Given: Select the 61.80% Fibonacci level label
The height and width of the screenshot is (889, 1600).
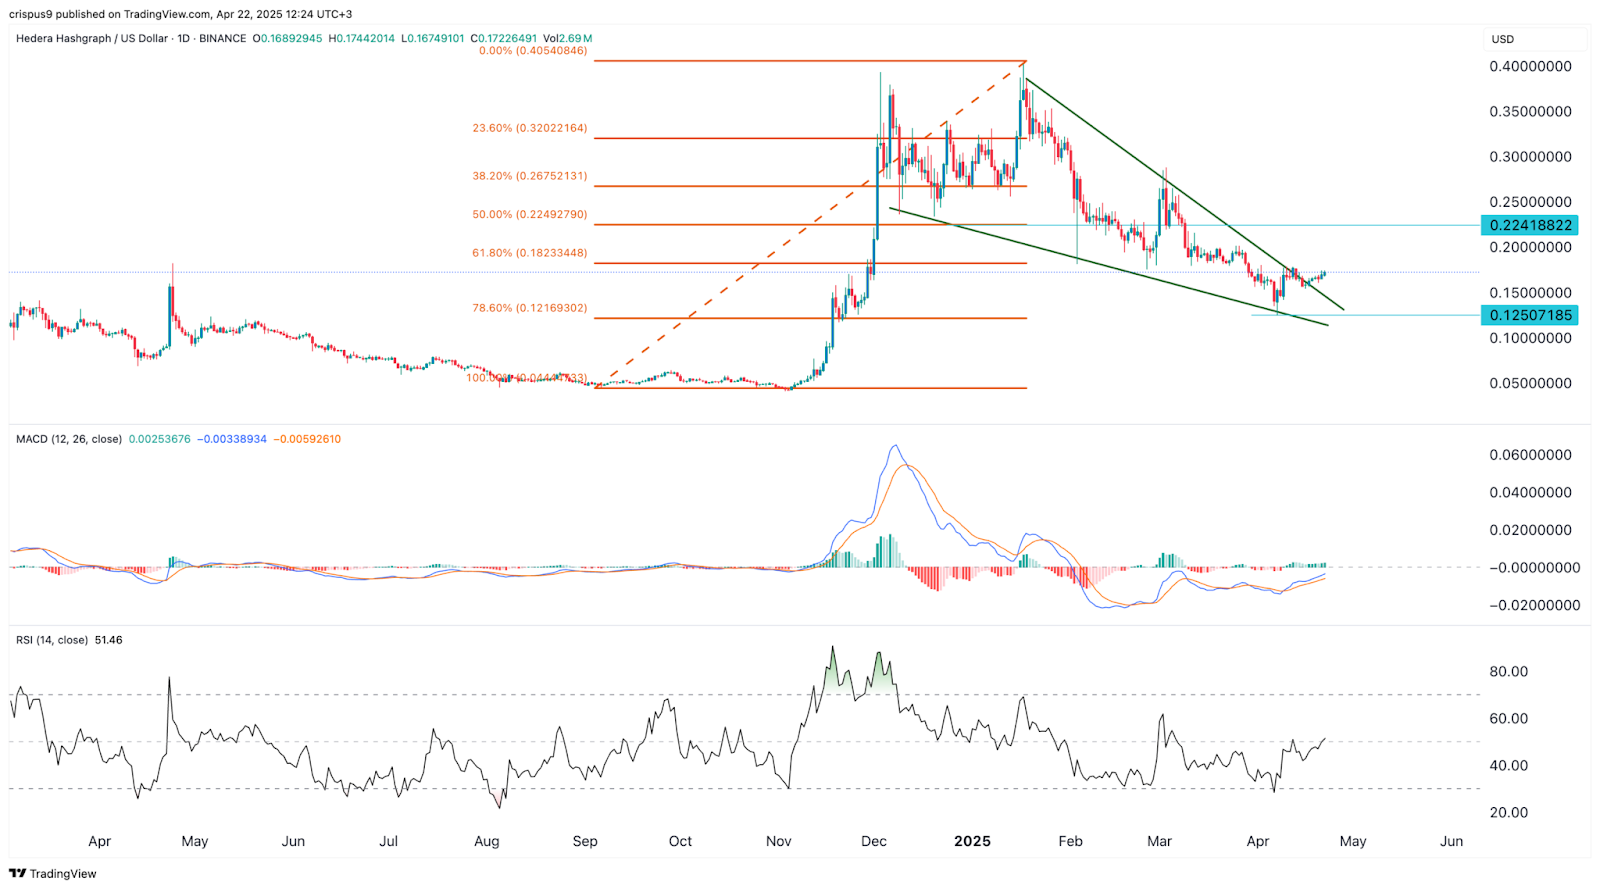Looking at the screenshot, I should [x=529, y=253].
